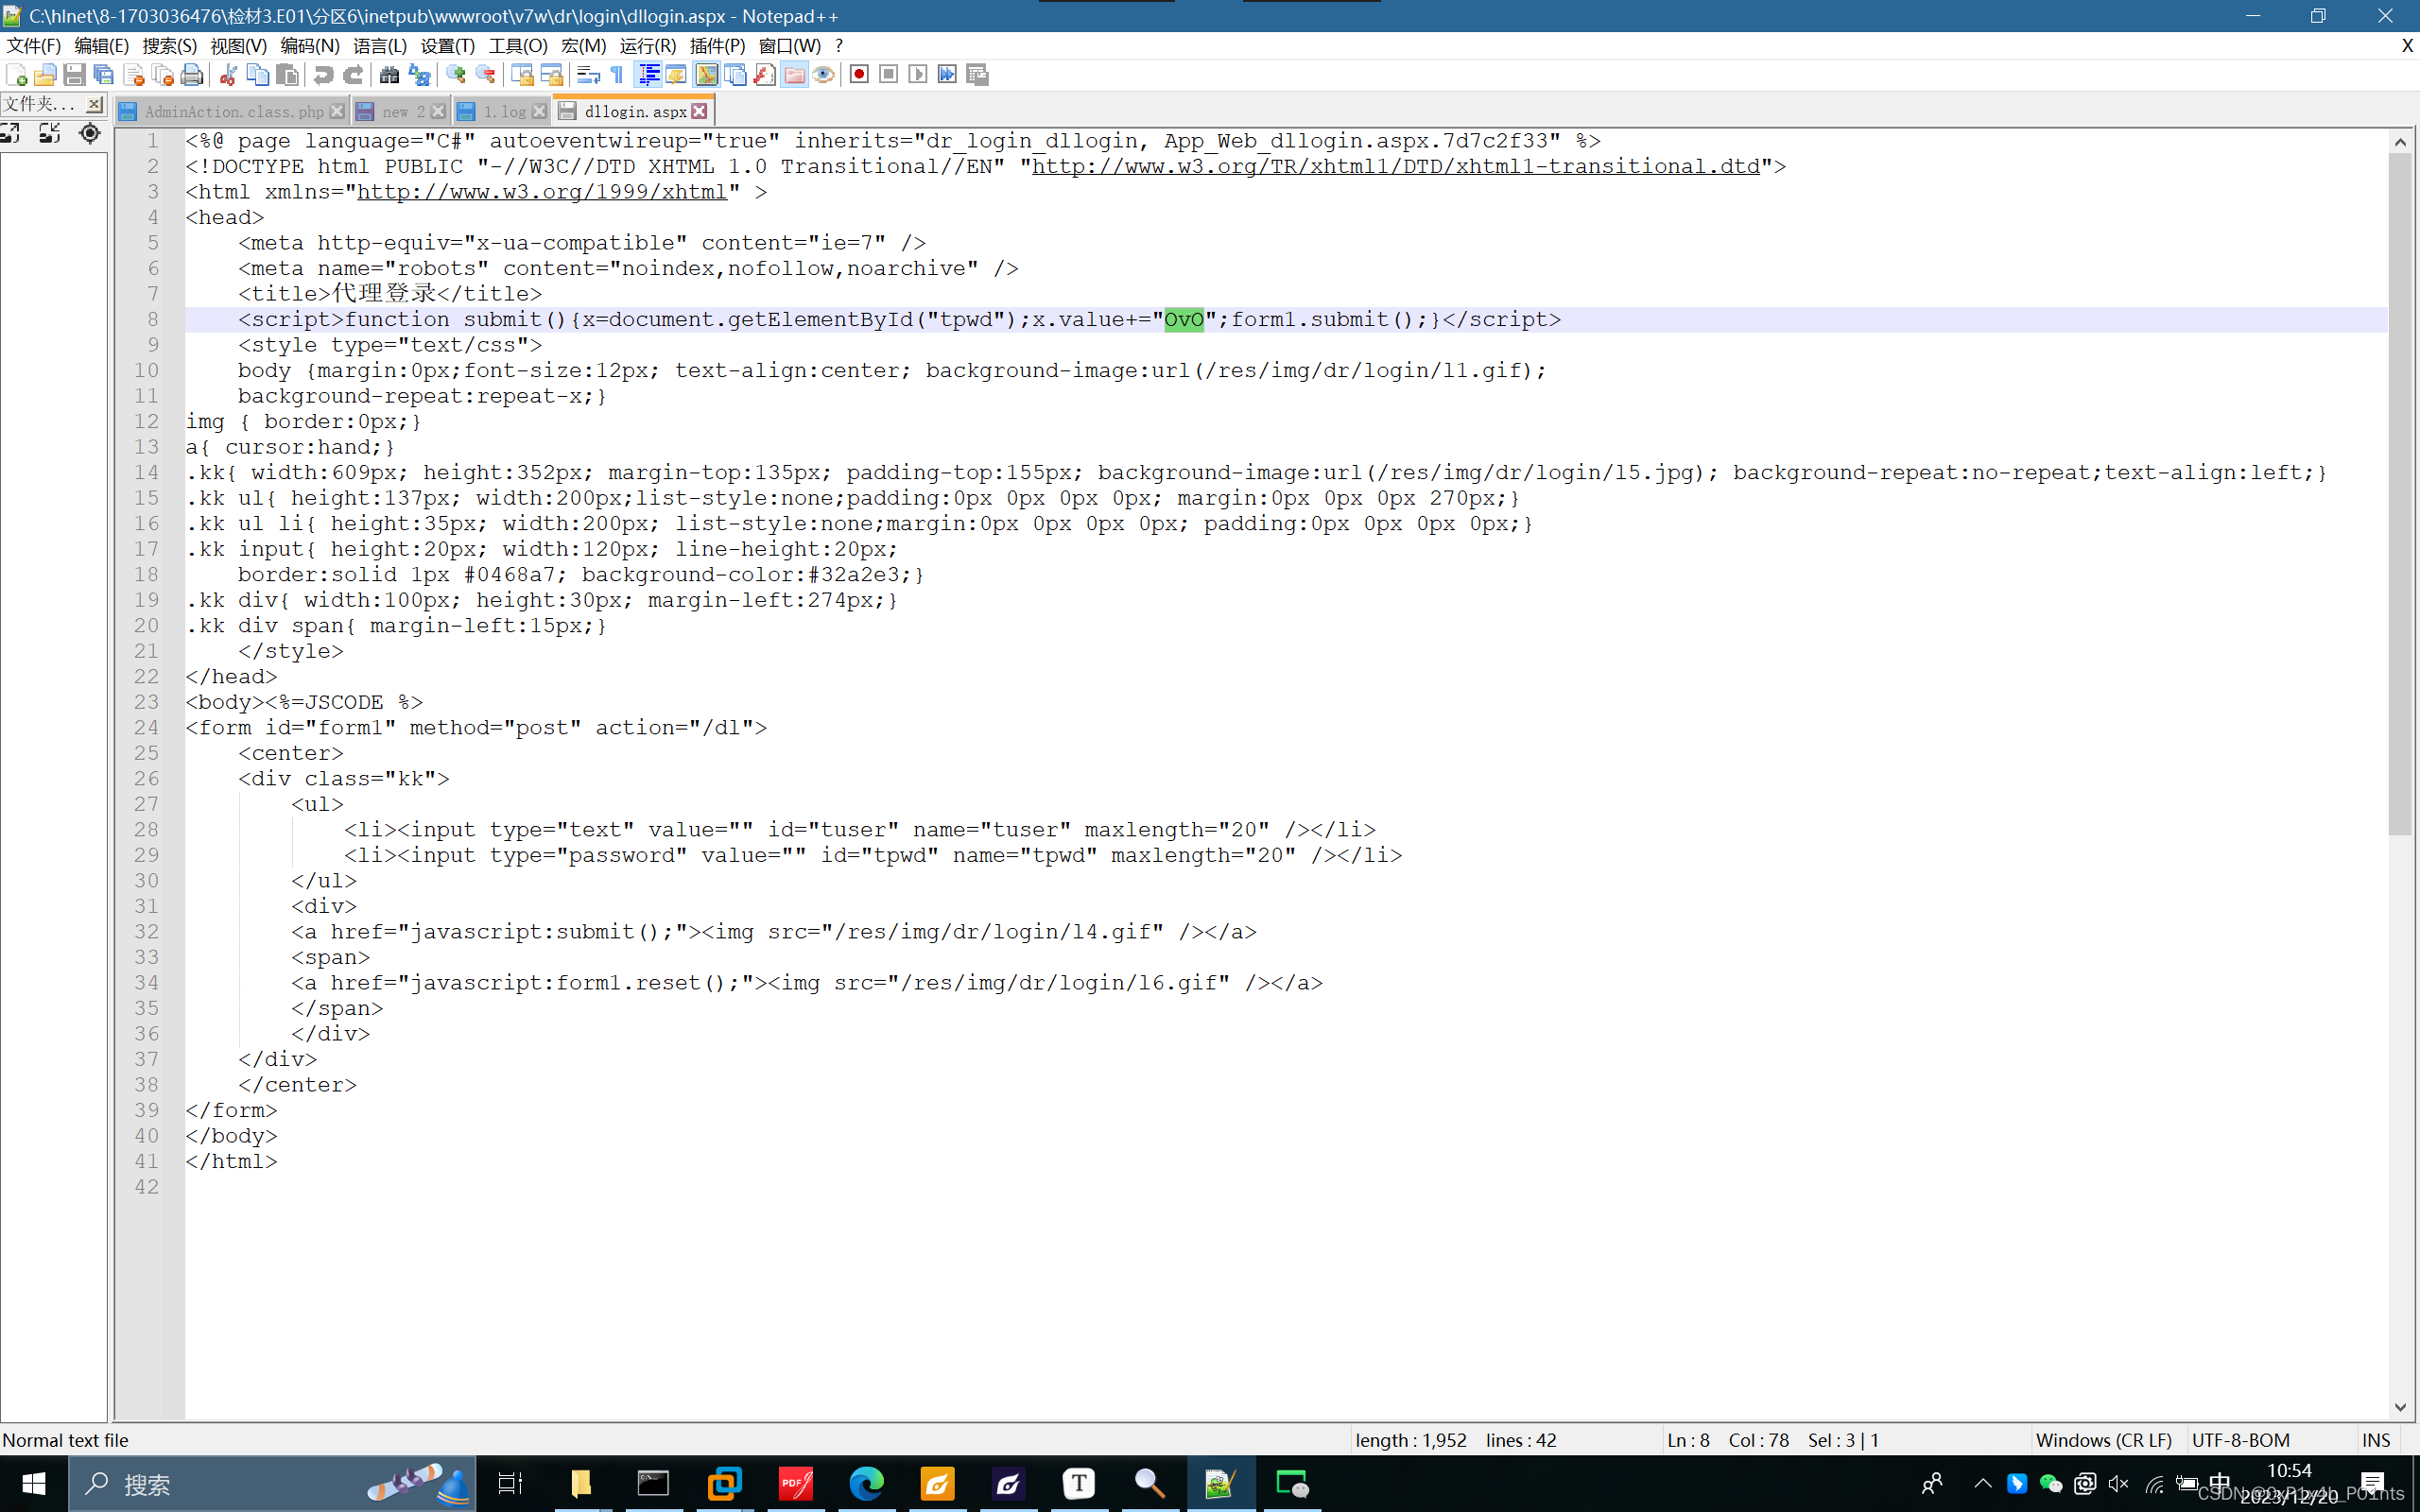Toggle synchronized vertical scrolling icon
The image size is (2420, 1512).
click(x=522, y=75)
